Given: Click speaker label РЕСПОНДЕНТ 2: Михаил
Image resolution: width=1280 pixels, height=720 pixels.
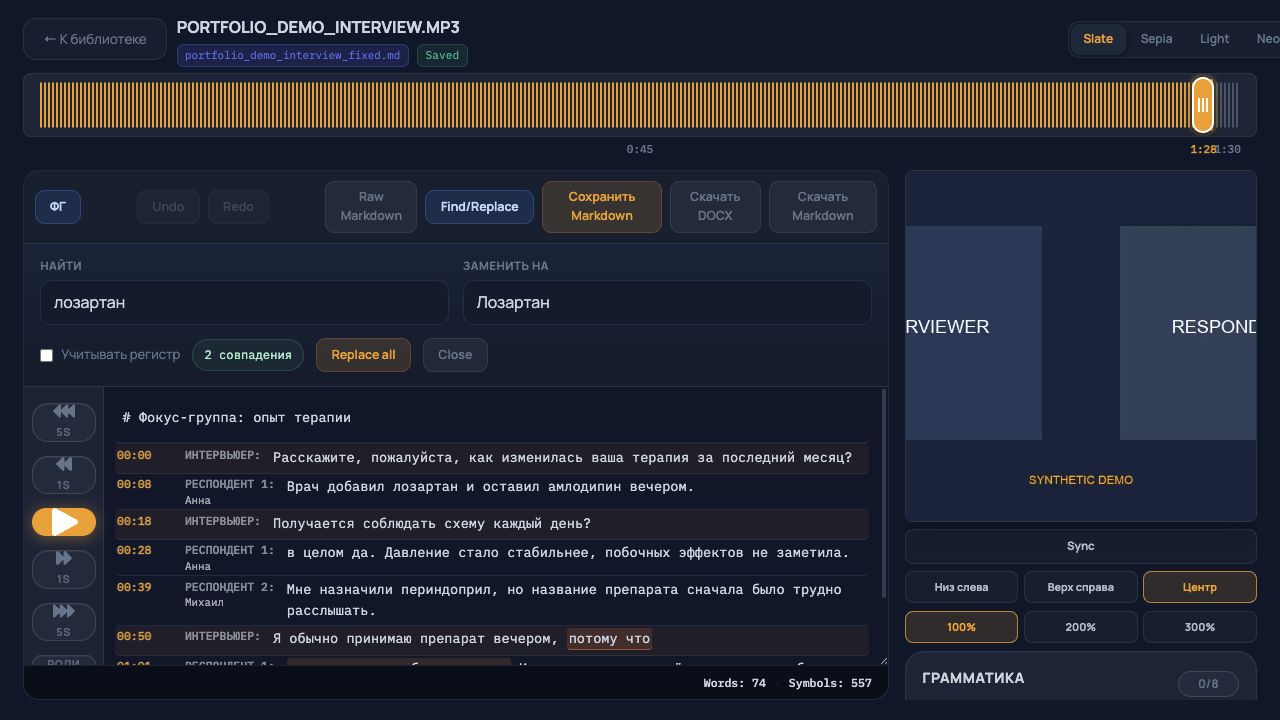Looking at the screenshot, I should [229, 594].
